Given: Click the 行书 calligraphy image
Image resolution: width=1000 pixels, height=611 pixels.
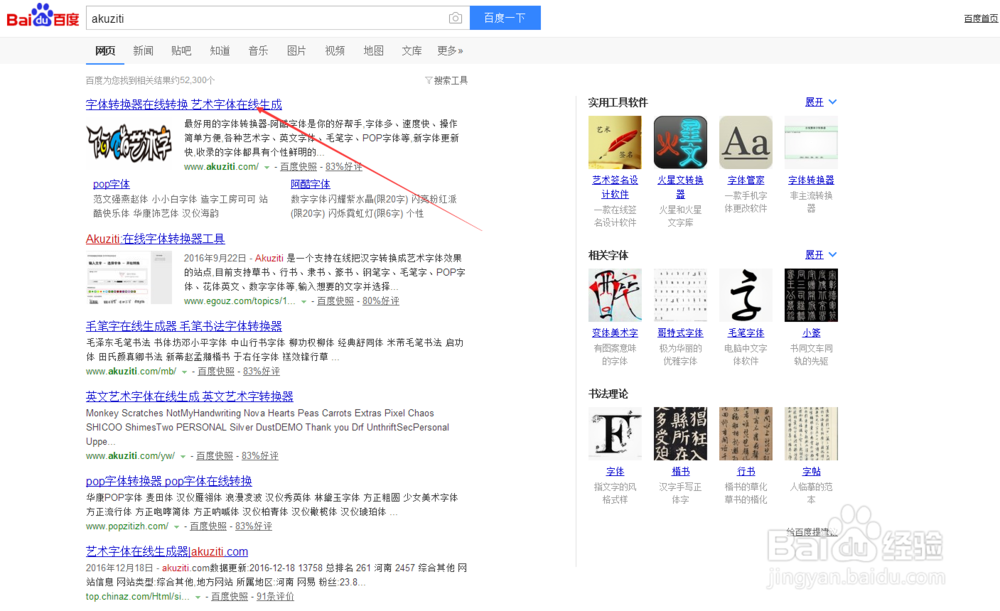Looking at the screenshot, I should point(746,434).
